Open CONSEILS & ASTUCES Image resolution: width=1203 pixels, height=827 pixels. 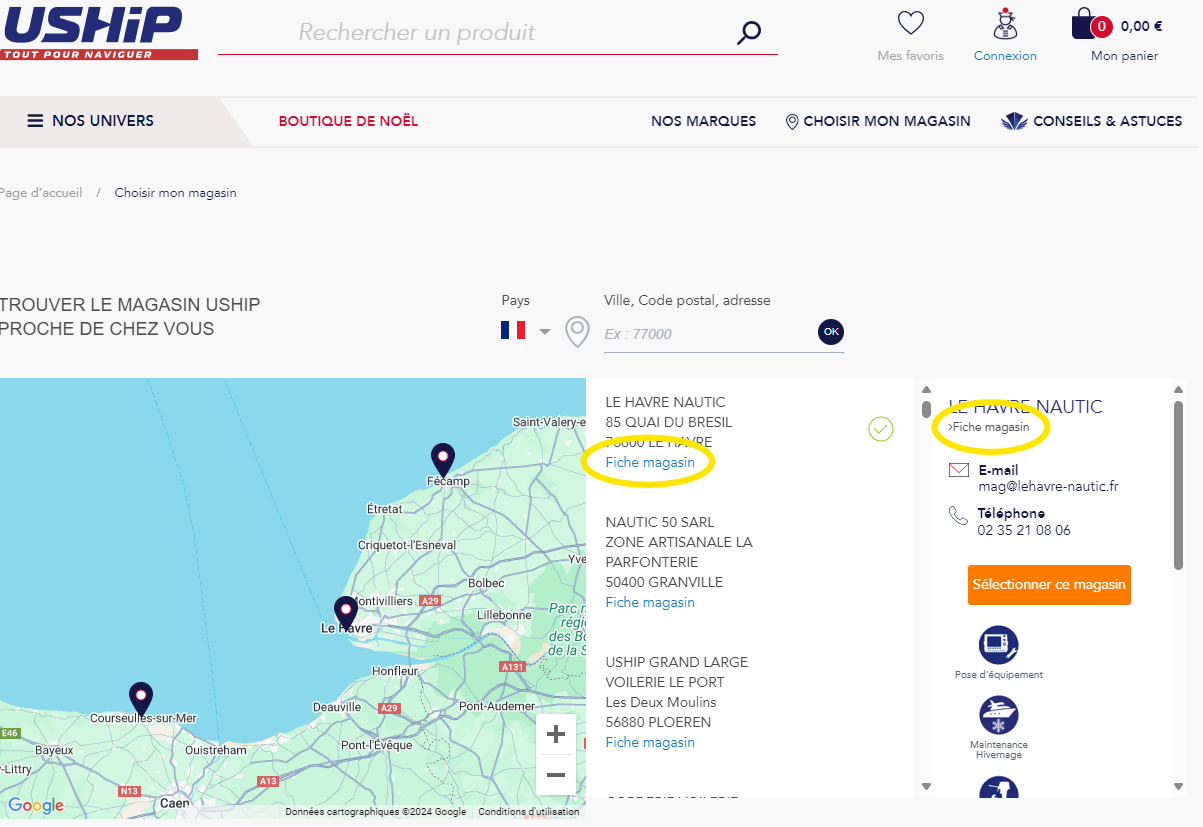(1092, 121)
